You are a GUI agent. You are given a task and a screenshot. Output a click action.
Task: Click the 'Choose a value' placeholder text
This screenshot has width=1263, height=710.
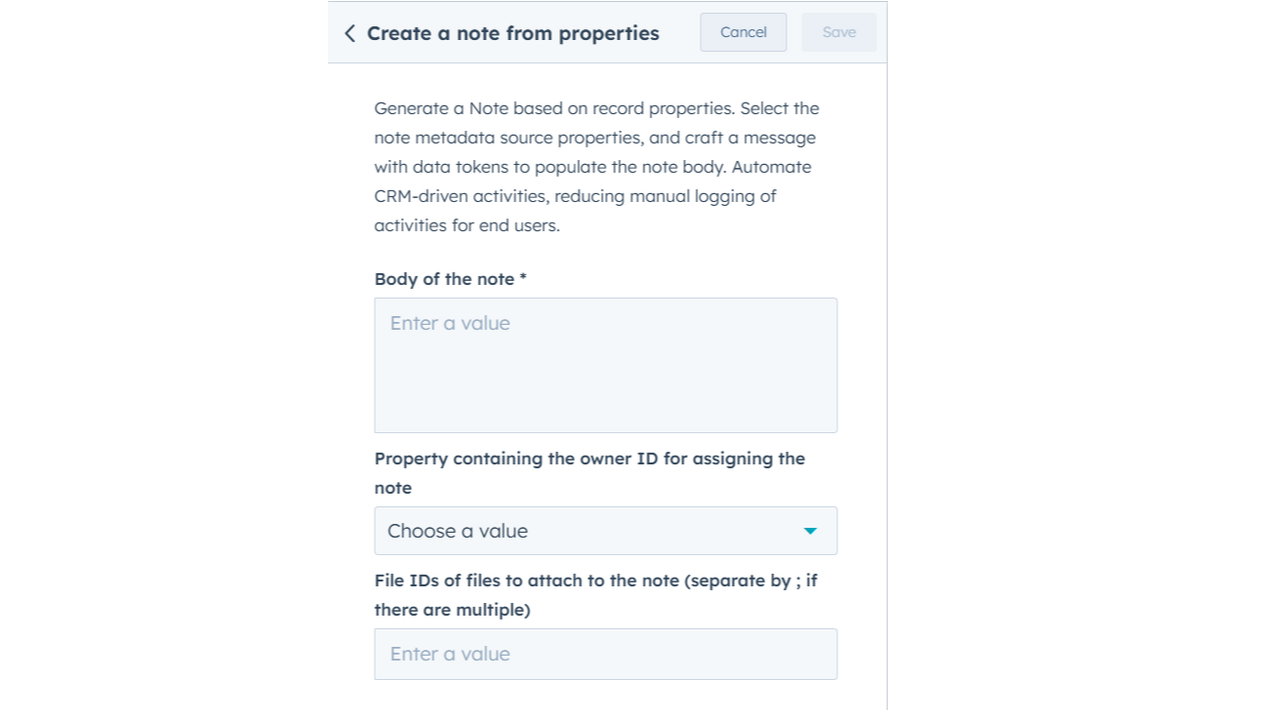tap(457, 531)
